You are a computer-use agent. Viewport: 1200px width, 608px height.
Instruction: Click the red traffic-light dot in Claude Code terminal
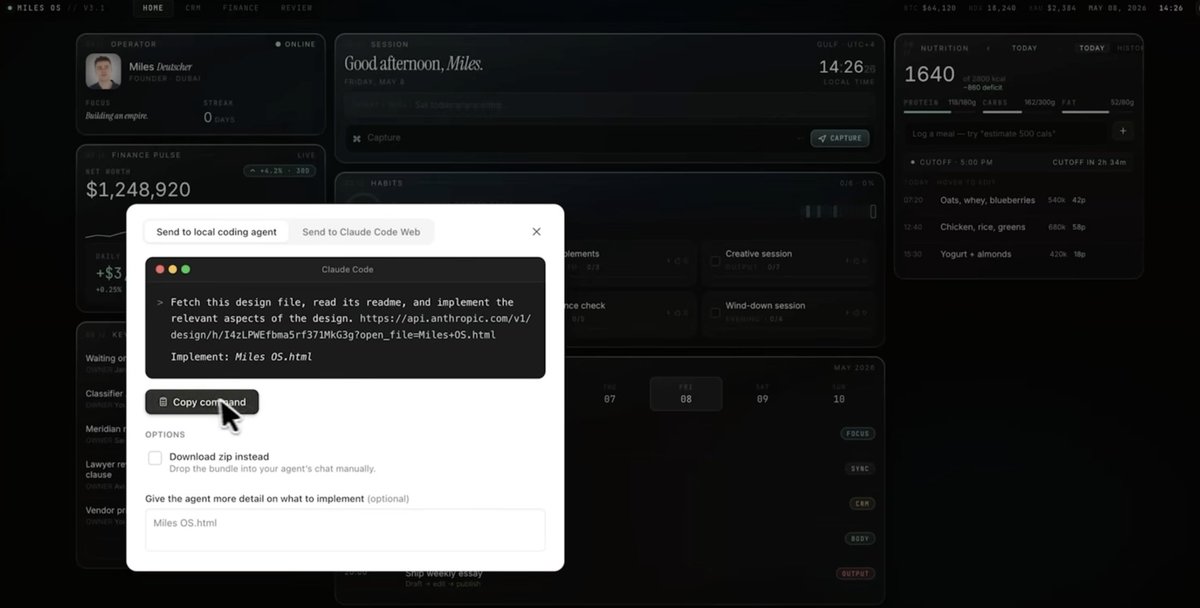pyautogui.click(x=159, y=269)
